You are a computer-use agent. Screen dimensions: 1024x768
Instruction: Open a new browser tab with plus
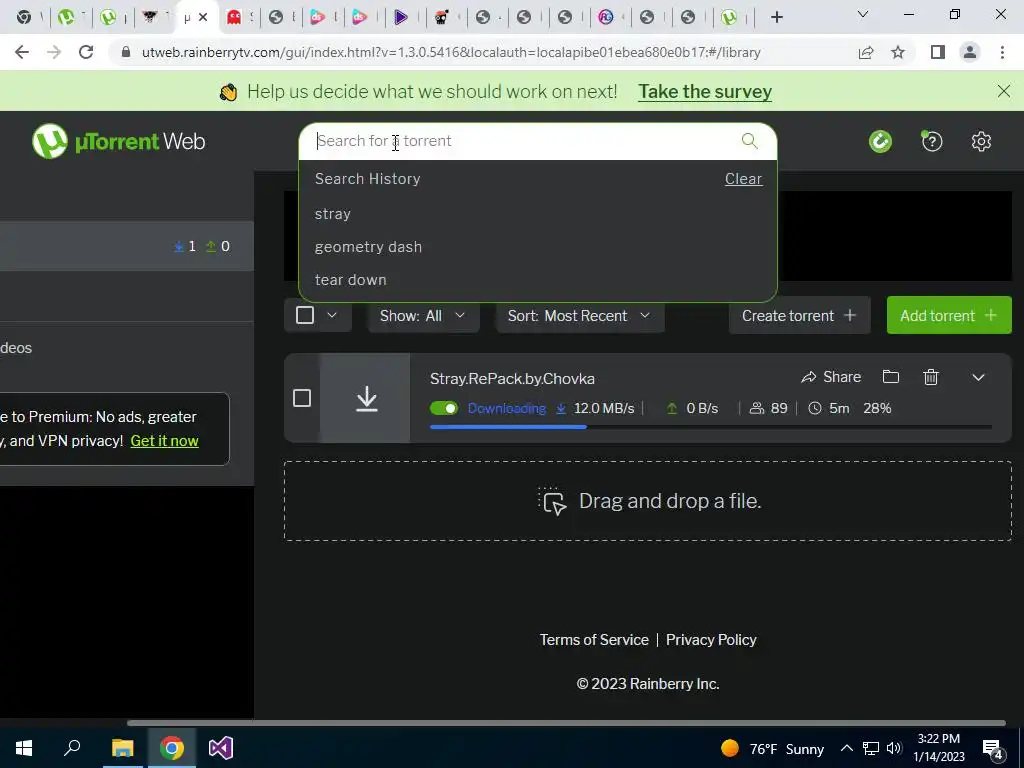click(776, 17)
